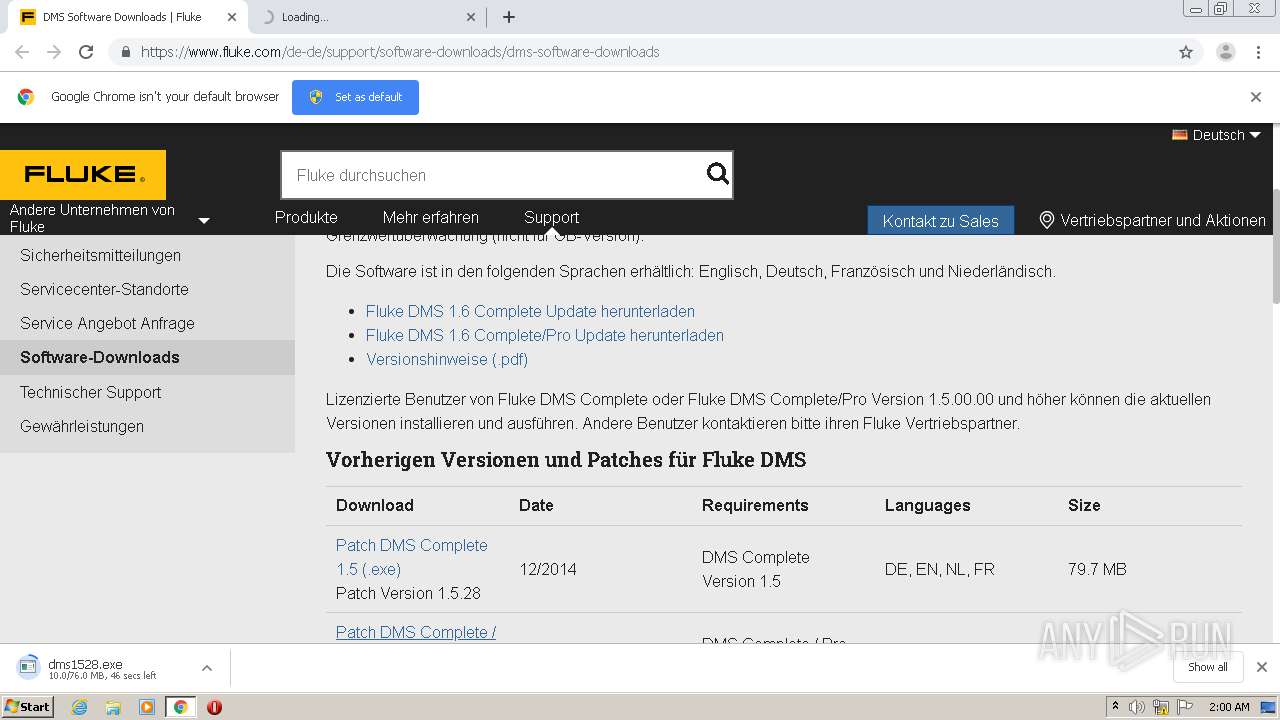Click the Requirements column header
The height and width of the screenshot is (720, 1280).
click(755, 505)
